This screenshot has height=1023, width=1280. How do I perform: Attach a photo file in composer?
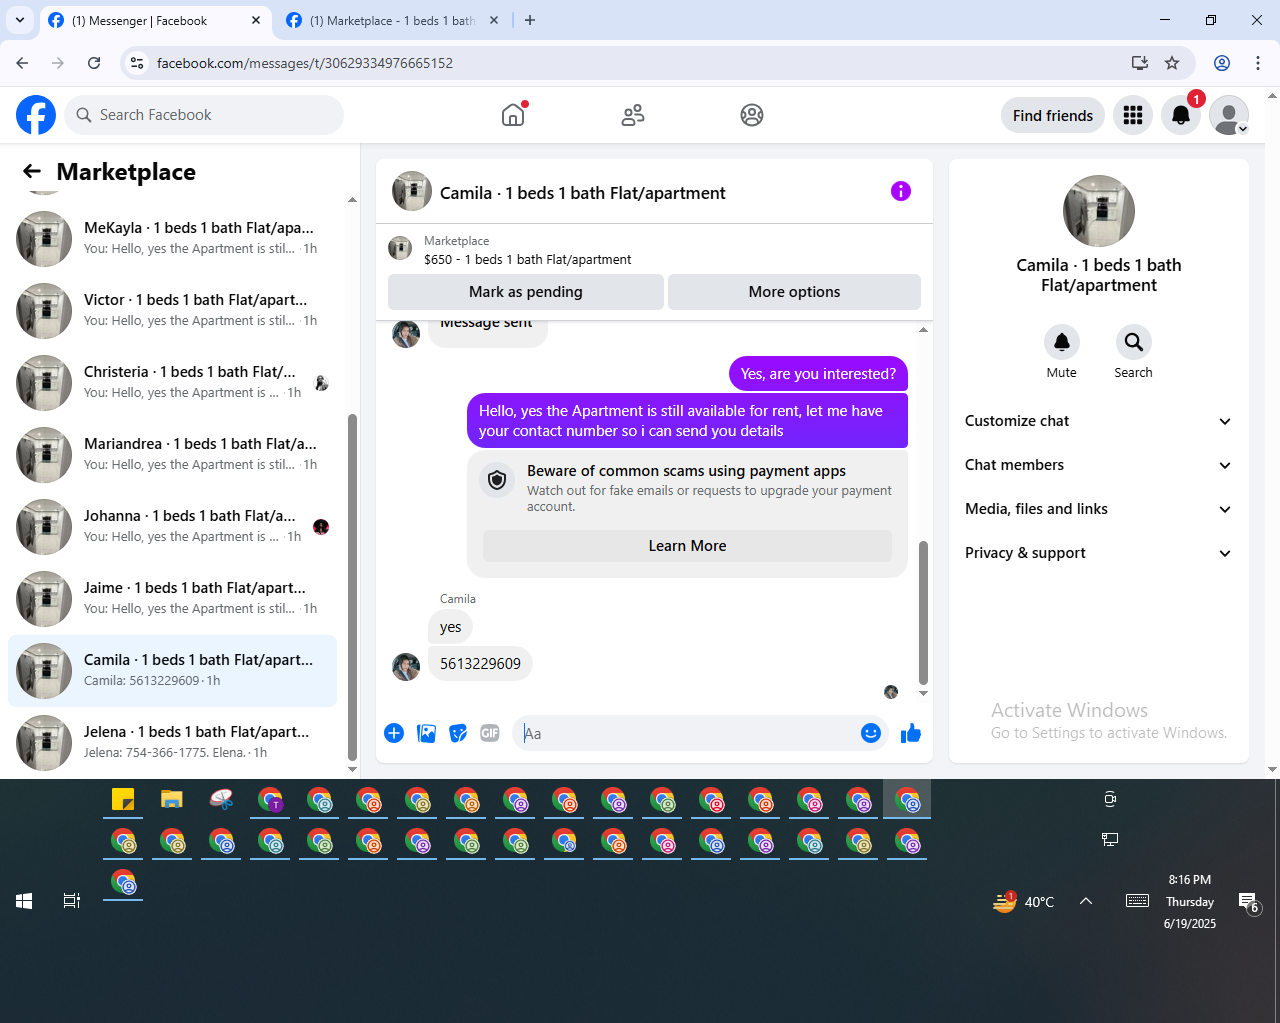tap(426, 733)
